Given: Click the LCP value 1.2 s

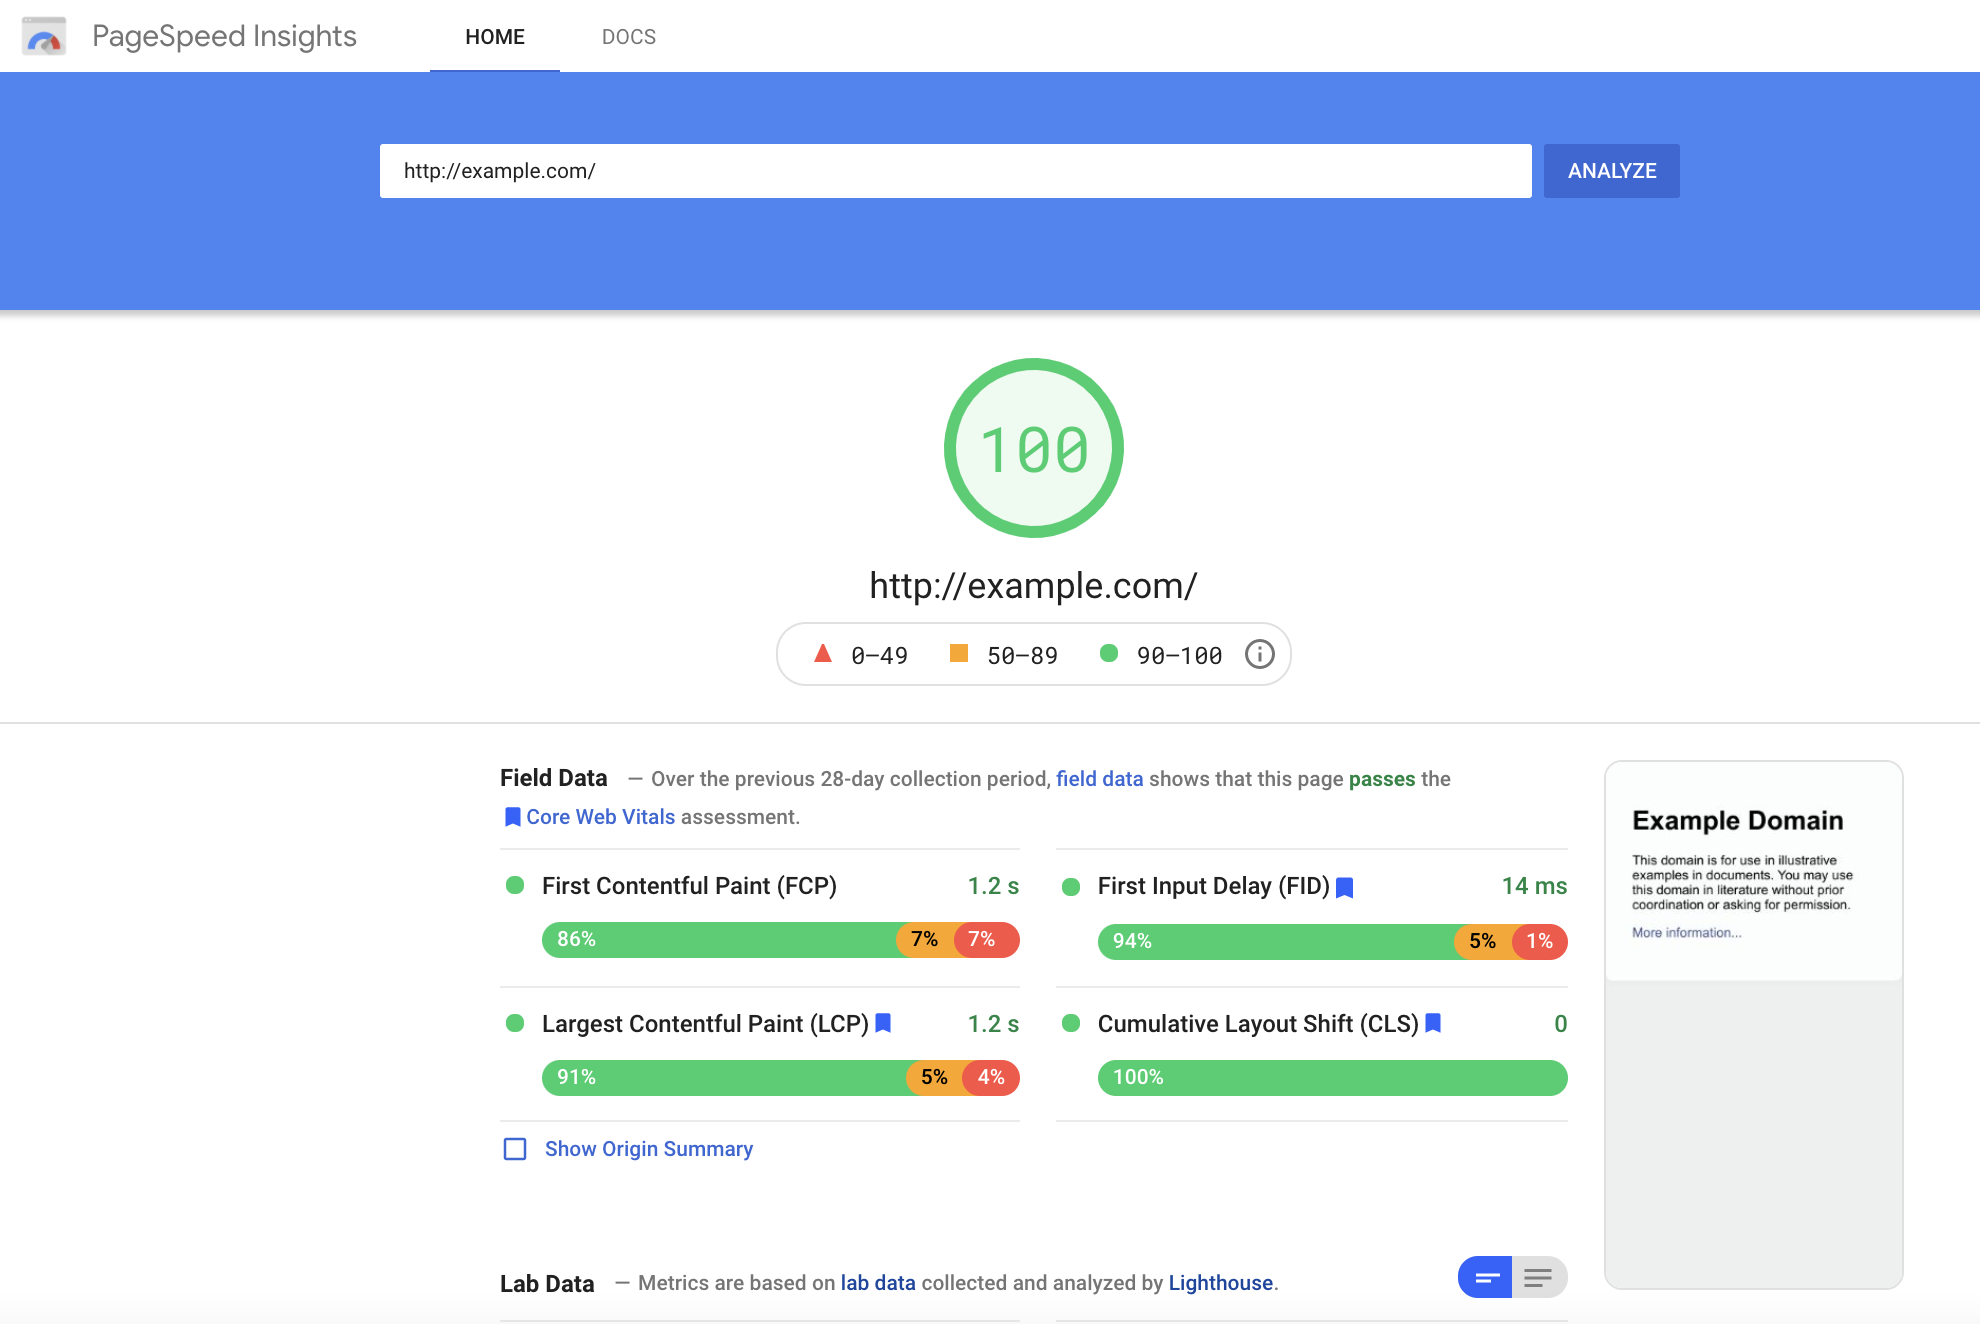Looking at the screenshot, I should [x=993, y=1024].
